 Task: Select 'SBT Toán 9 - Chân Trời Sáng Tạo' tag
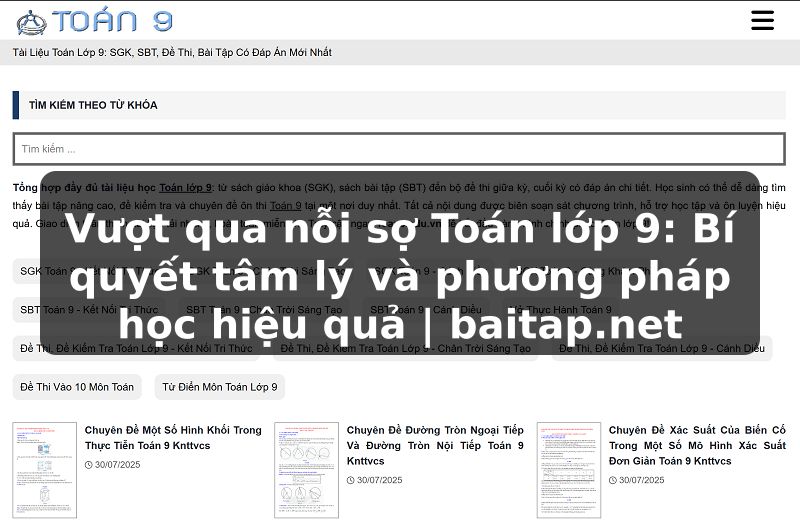(x=264, y=310)
